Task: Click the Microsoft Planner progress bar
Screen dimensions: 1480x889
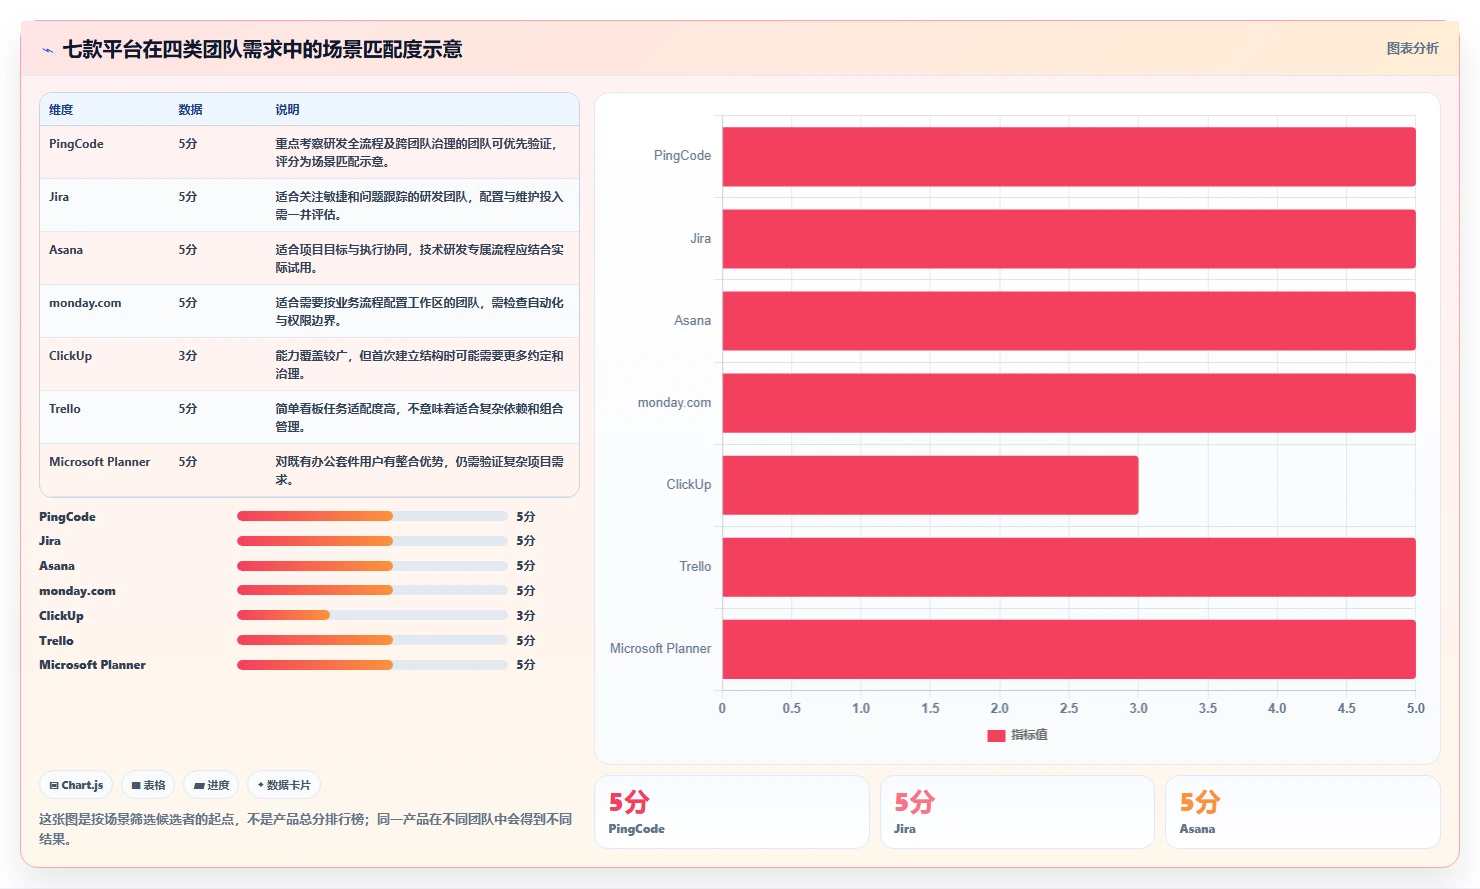Action: pyautogui.click(x=372, y=664)
